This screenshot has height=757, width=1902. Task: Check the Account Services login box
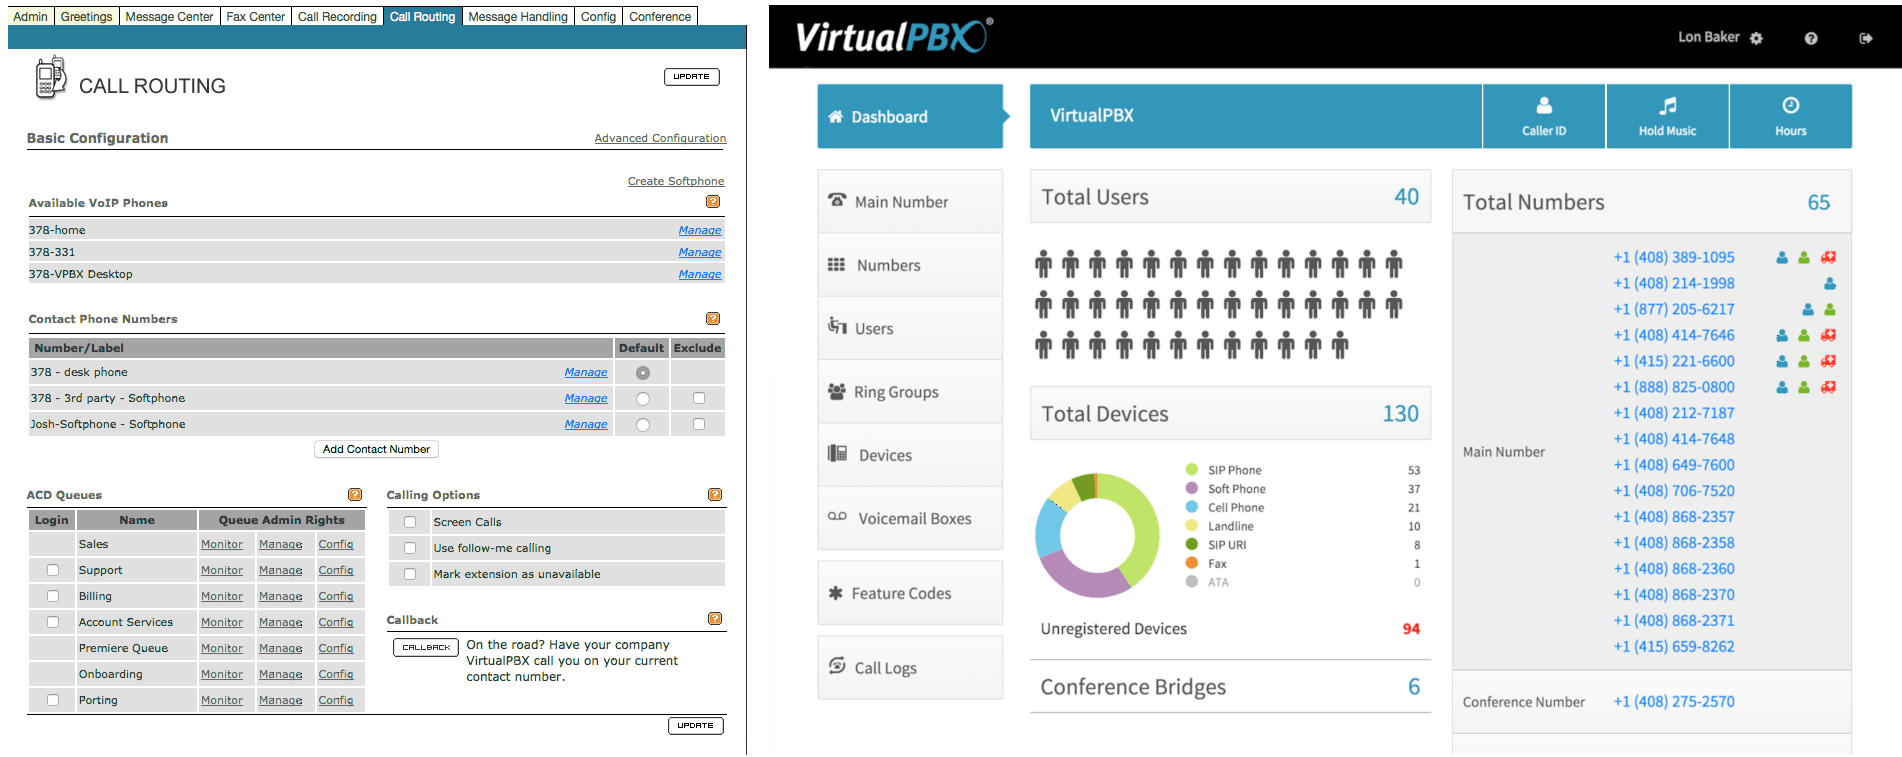tap(53, 622)
